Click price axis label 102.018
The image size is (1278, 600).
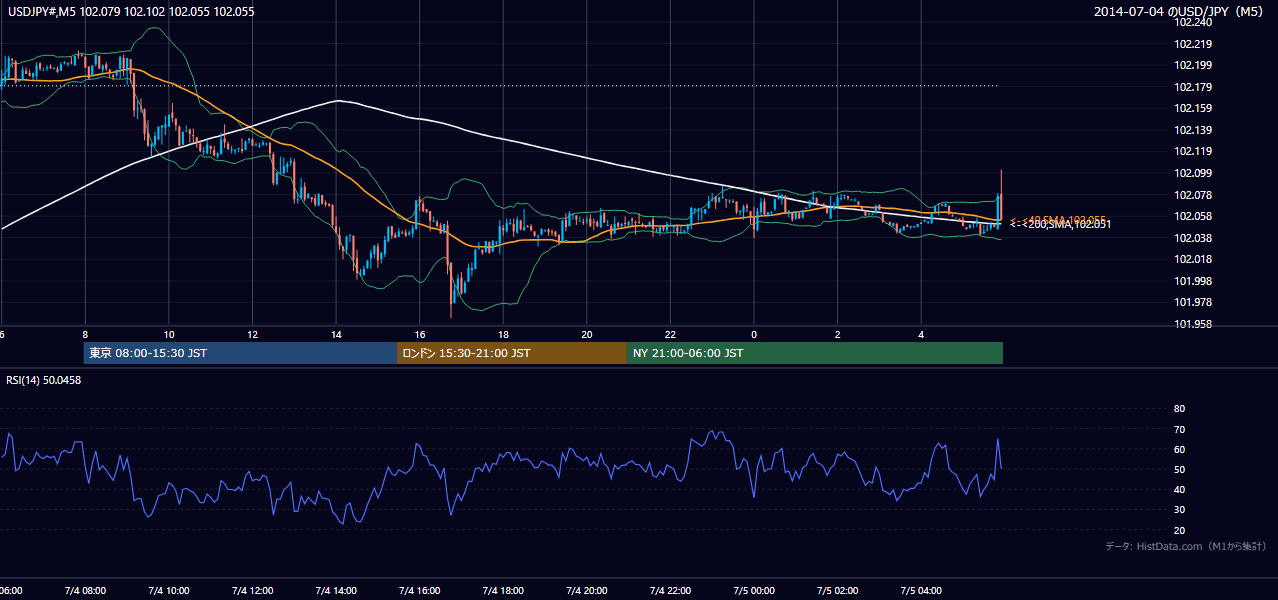tap(1194, 259)
